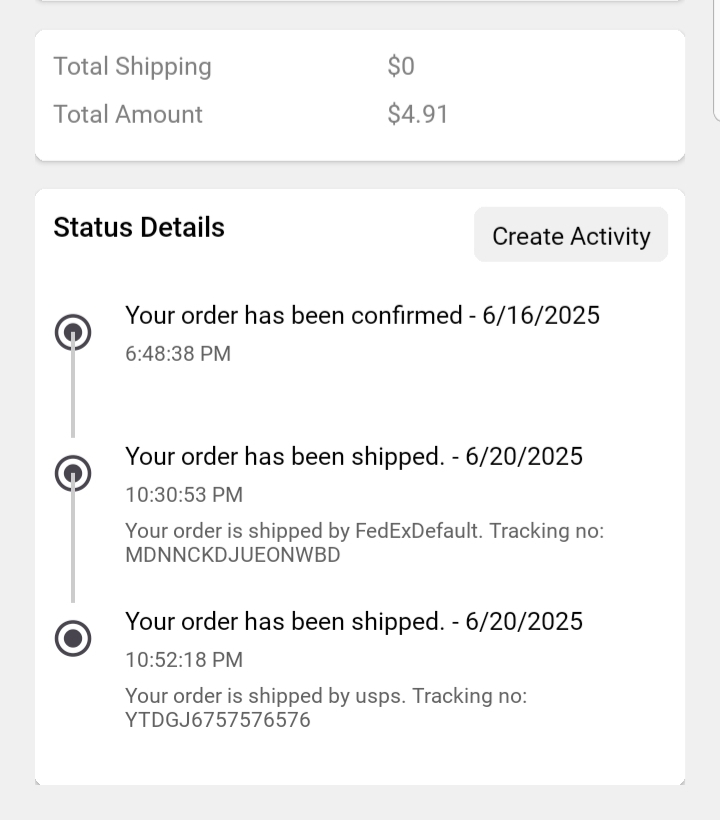Click the Total Shipping label

tap(132, 67)
